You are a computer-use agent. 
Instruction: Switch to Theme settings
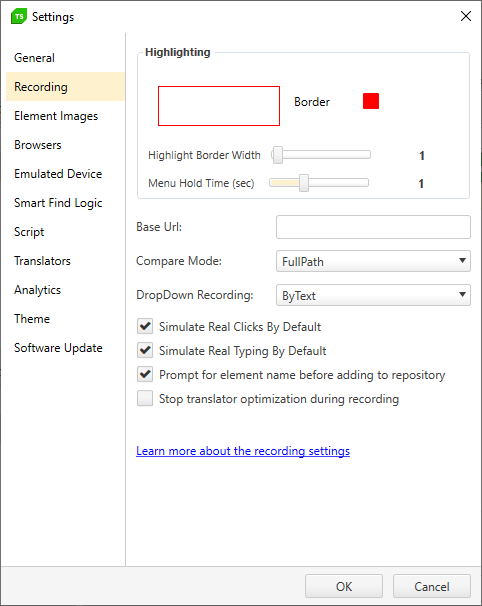pos(65,318)
